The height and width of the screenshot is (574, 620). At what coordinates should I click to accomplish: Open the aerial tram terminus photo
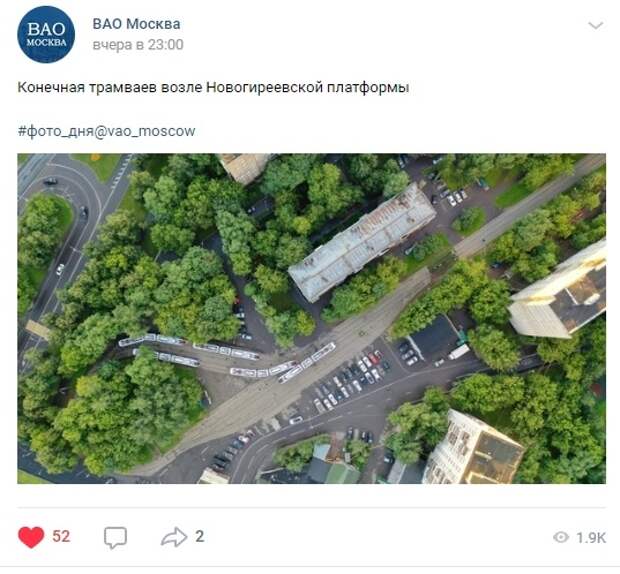(x=312, y=319)
